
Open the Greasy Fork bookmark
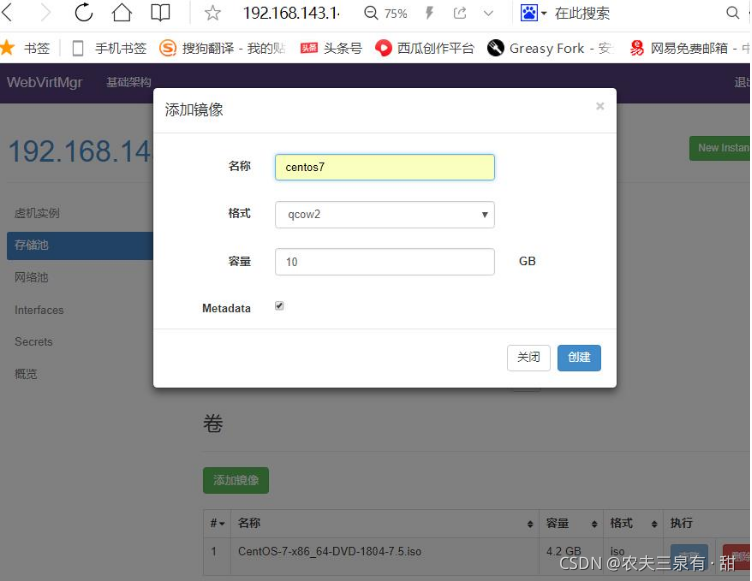(550, 48)
